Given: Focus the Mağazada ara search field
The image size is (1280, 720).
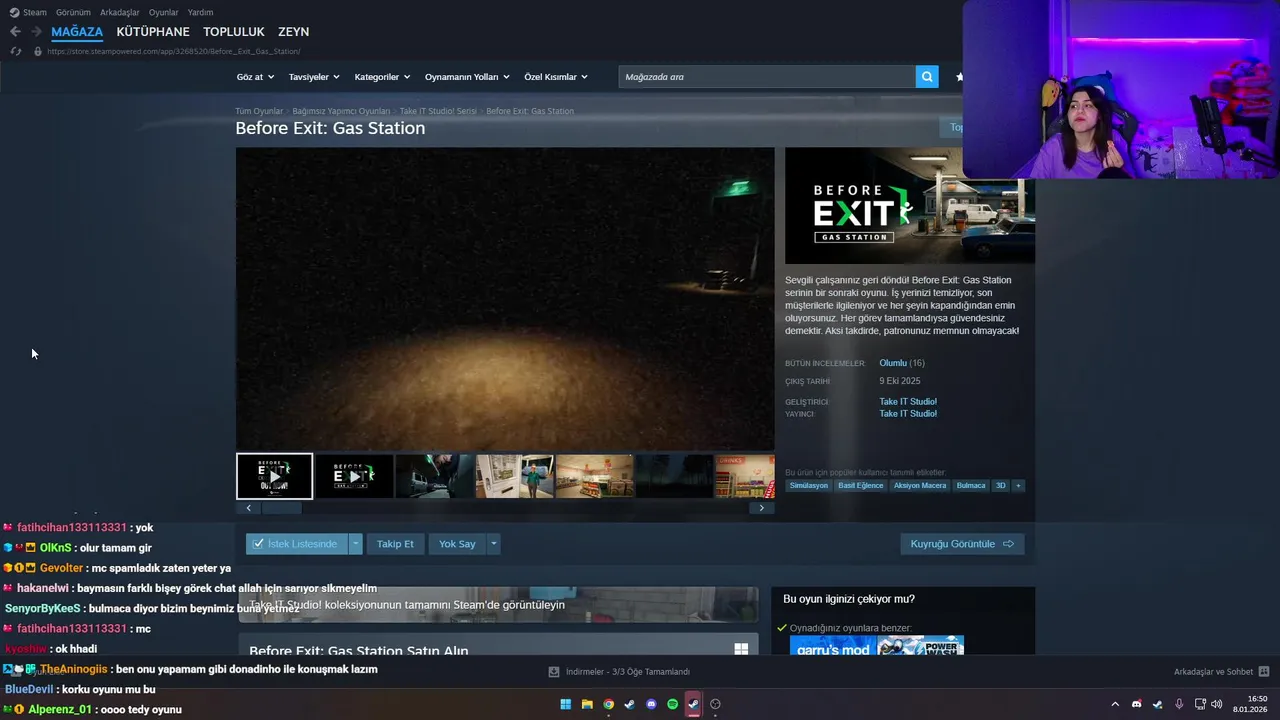Looking at the screenshot, I should [767, 77].
